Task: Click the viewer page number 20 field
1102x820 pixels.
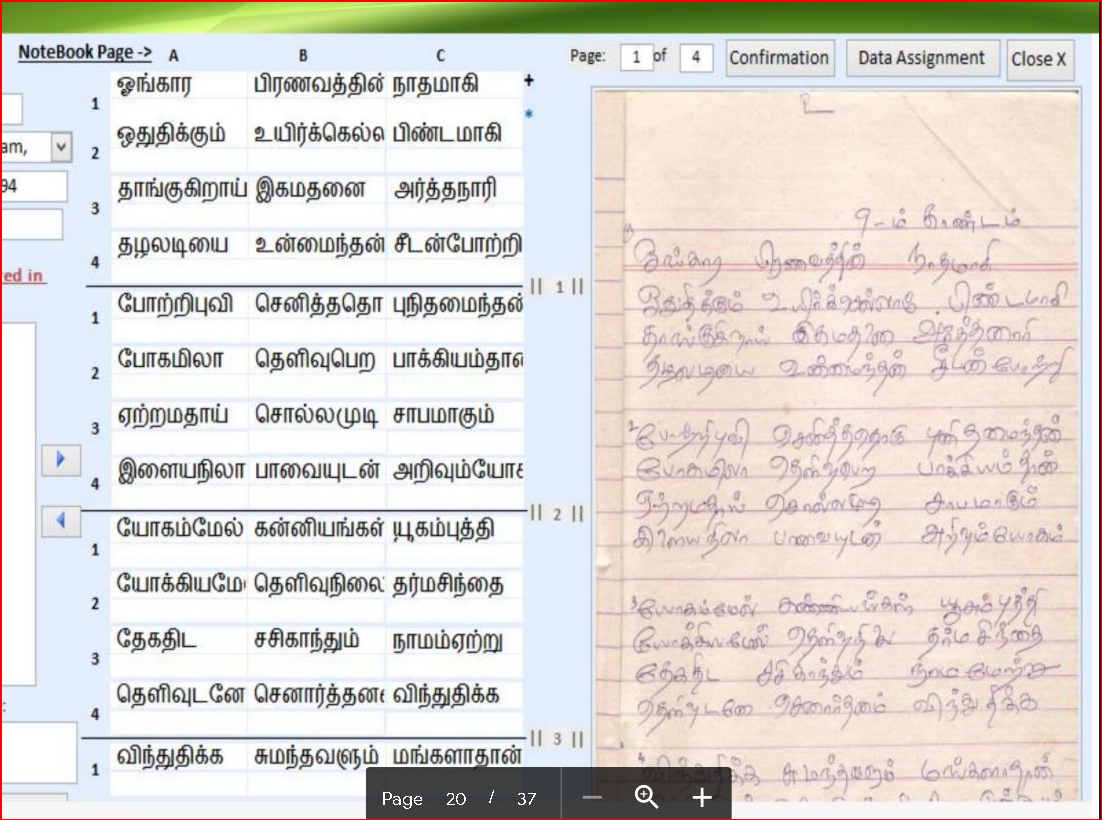Action: (456, 799)
